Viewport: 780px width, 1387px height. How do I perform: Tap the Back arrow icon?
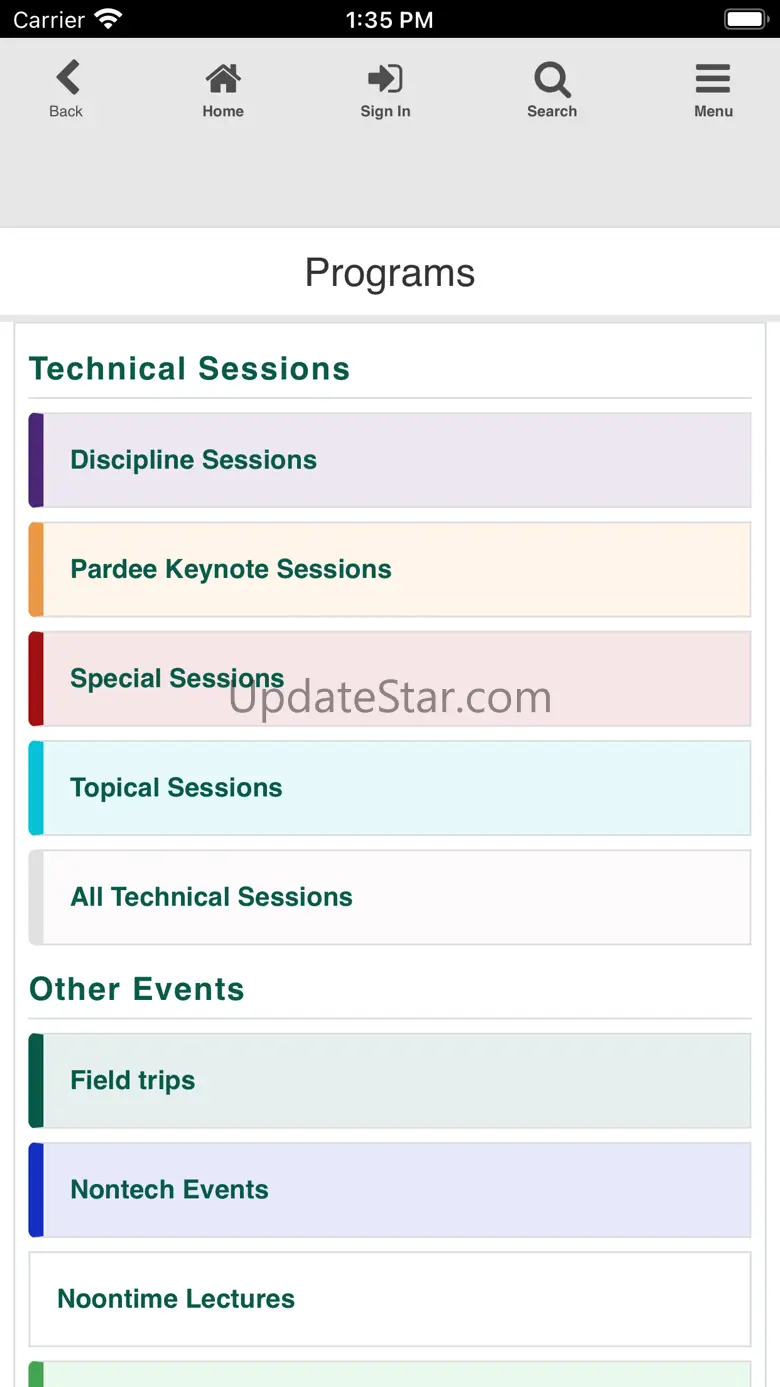[x=67, y=79]
